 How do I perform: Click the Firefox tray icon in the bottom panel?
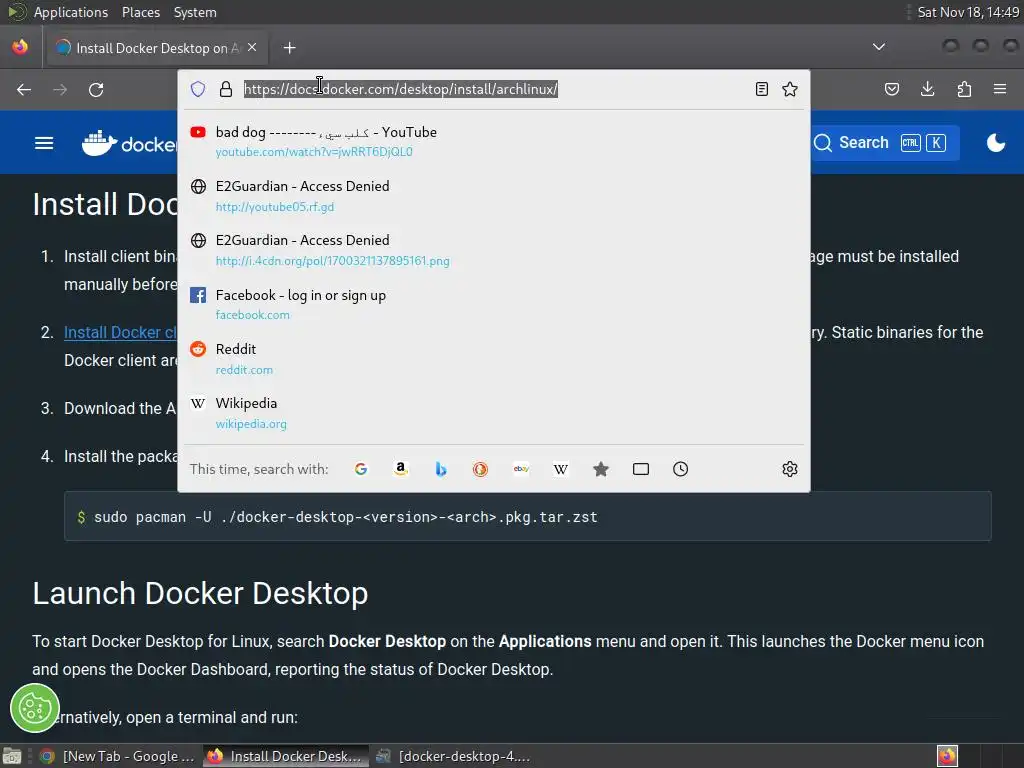tap(947, 756)
